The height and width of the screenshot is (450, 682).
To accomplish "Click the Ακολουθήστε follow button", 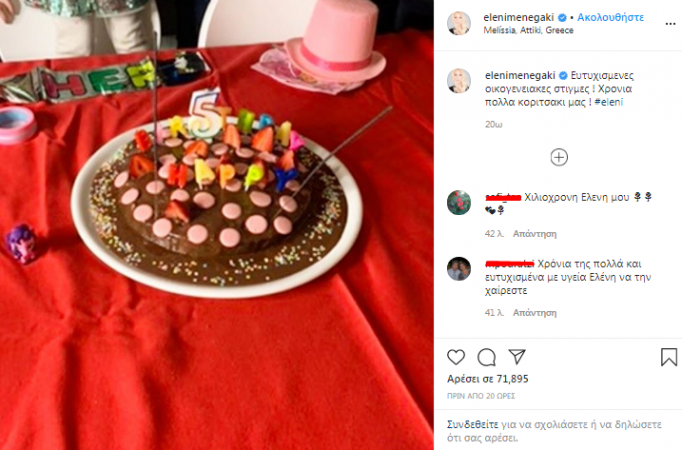I will point(610,17).
